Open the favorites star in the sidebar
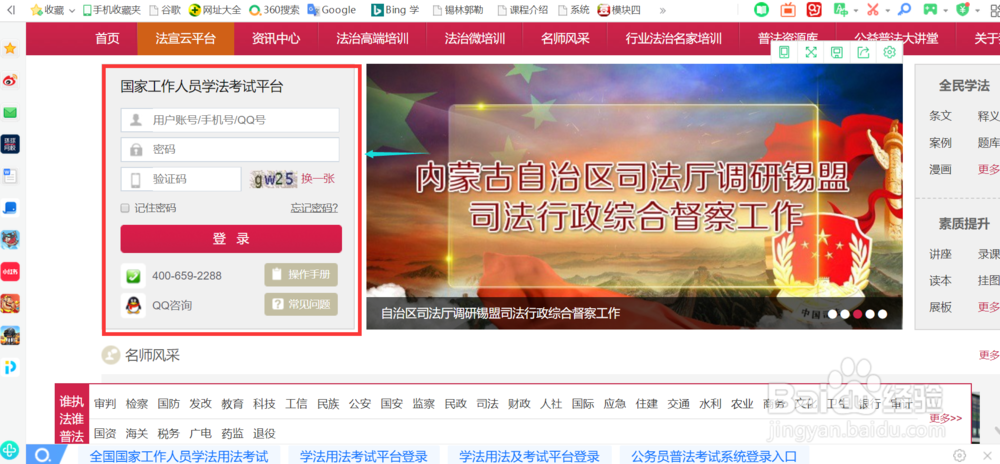The image size is (1000, 464). (x=10, y=48)
